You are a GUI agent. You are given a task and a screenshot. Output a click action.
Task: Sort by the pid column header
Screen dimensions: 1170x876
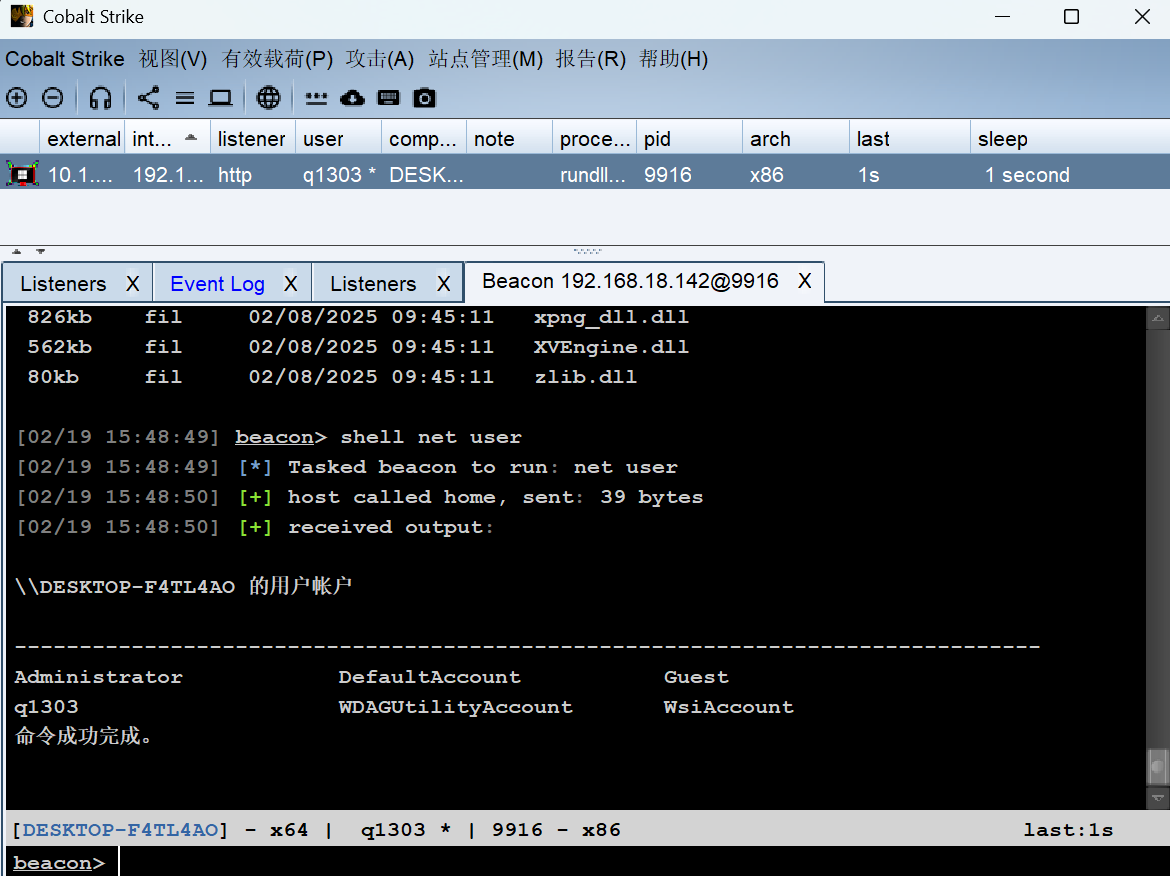tap(689, 139)
